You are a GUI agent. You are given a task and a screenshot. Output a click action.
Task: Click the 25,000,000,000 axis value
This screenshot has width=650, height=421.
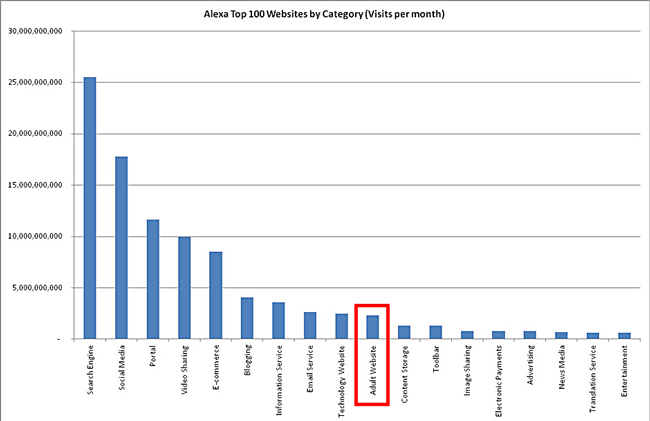click(35, 82)
